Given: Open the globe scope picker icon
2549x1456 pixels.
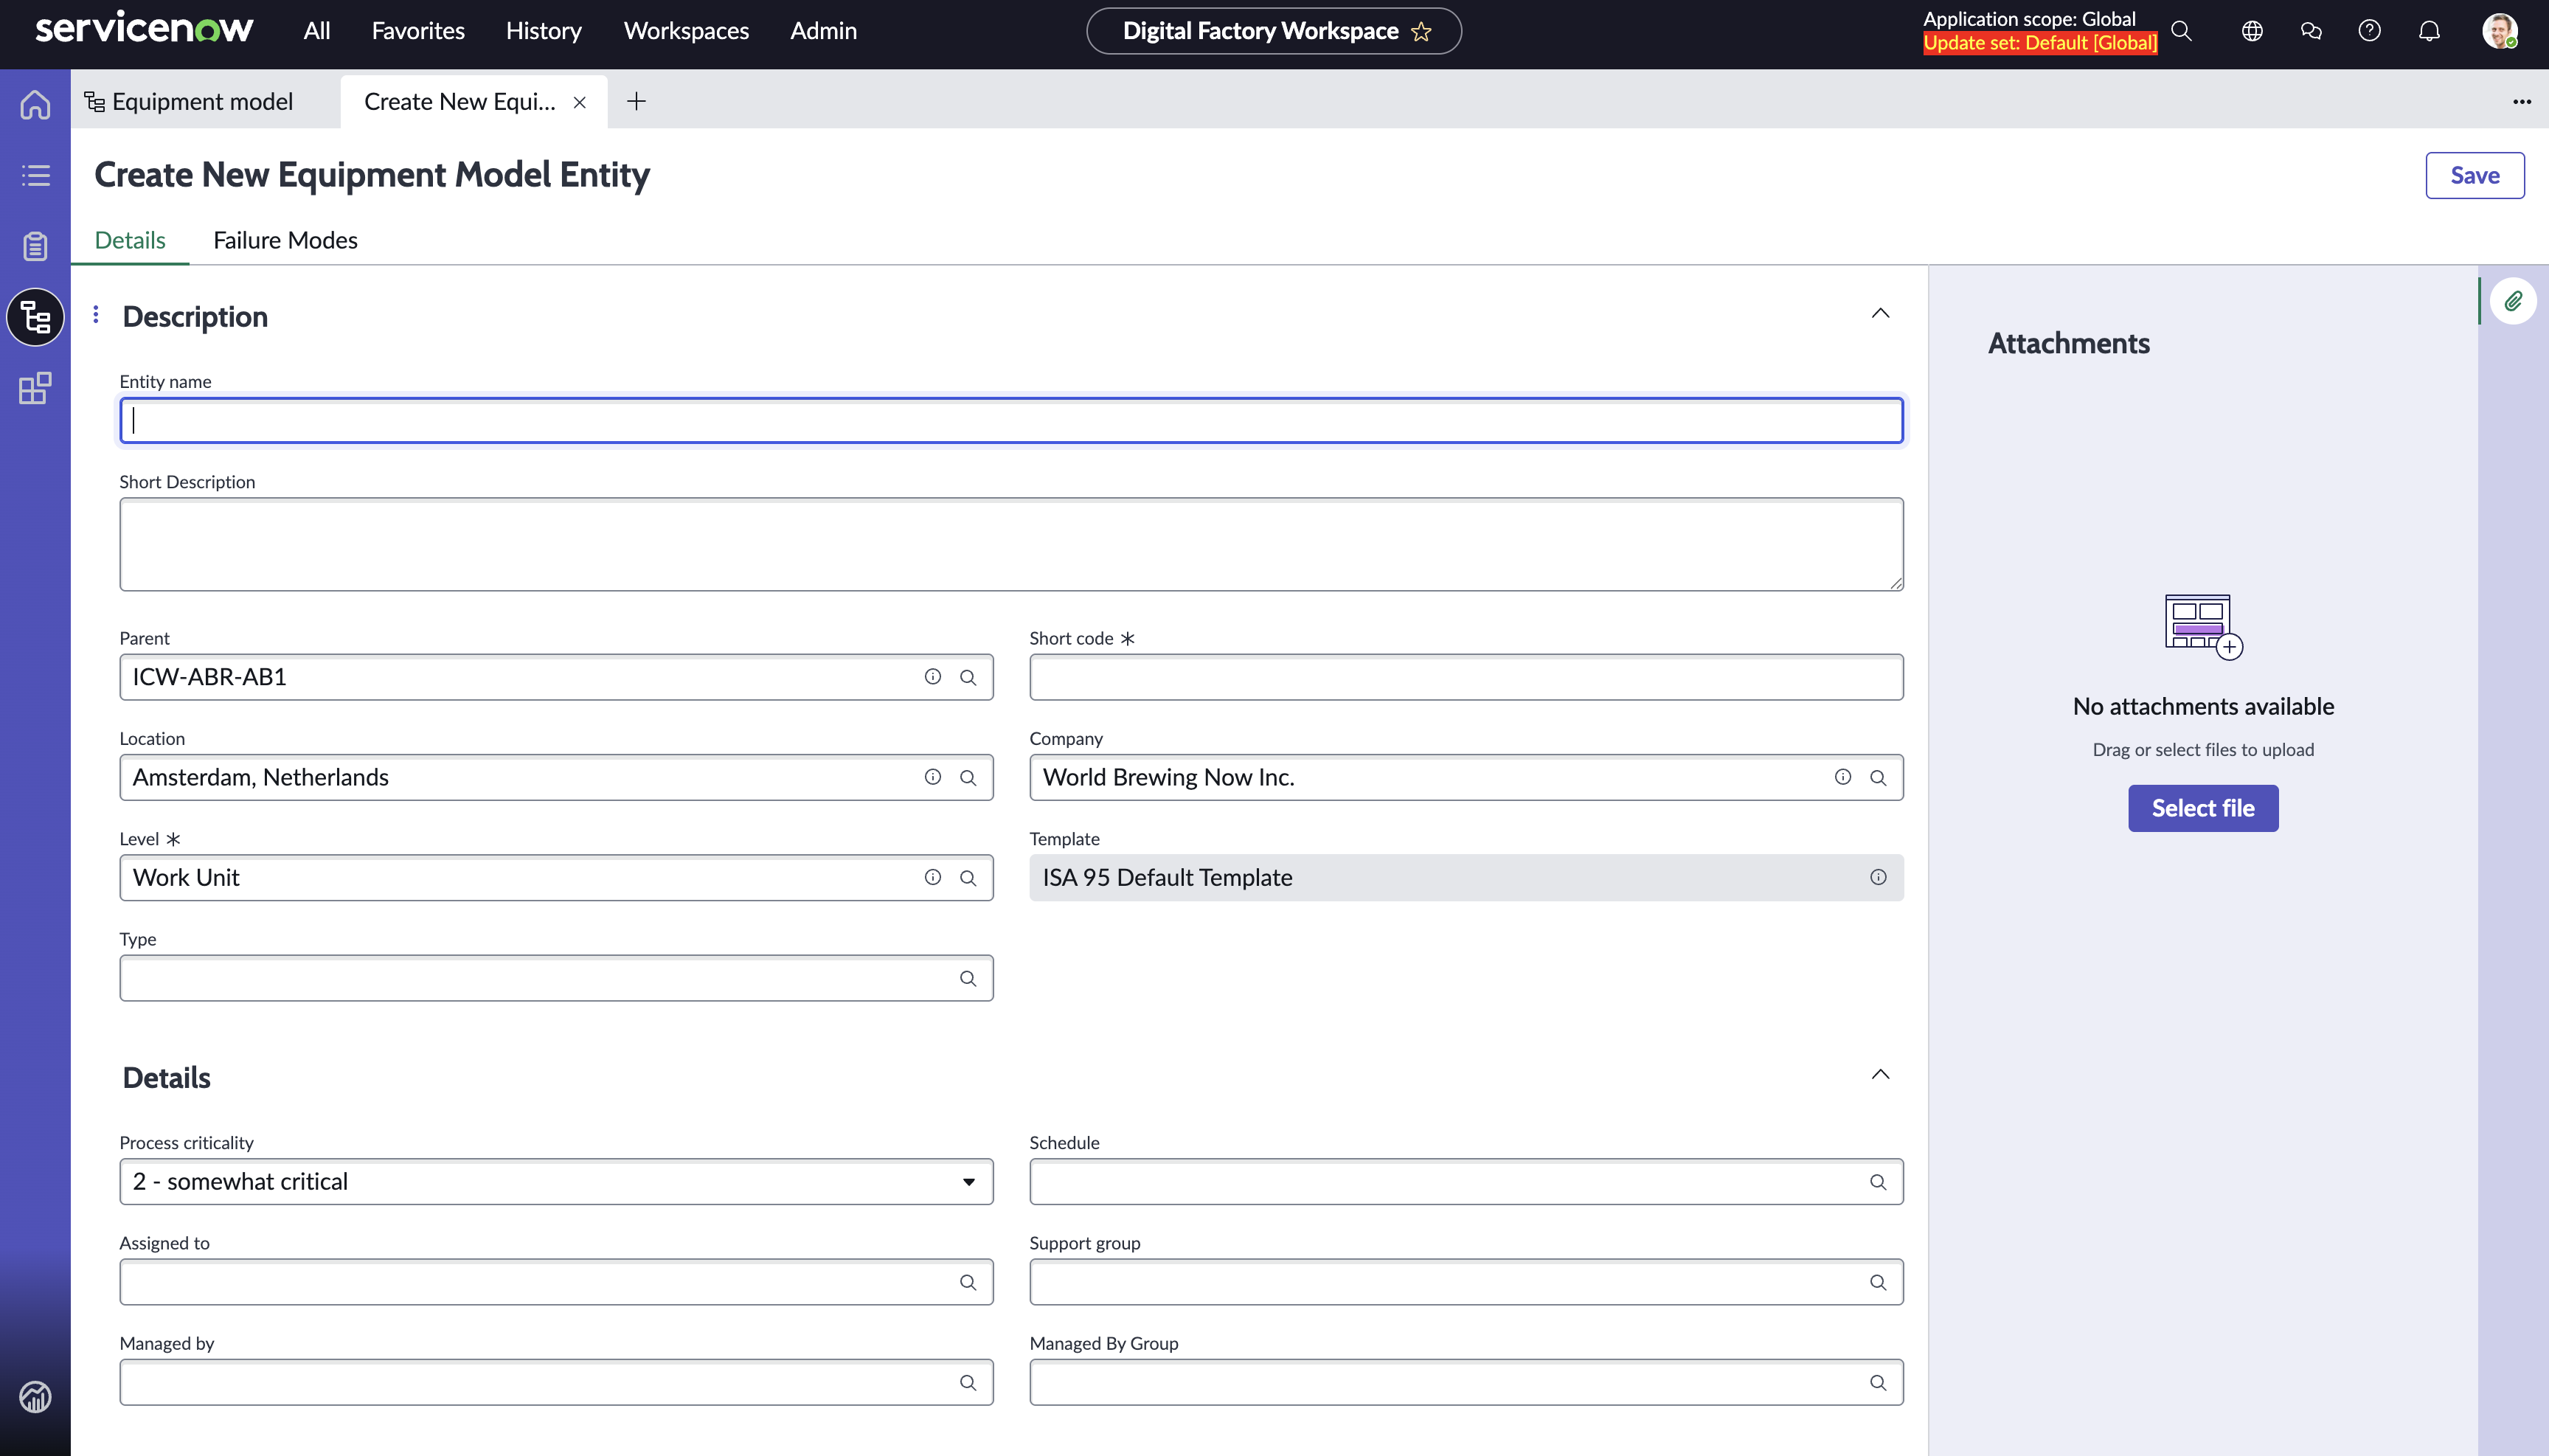Looking at the screenshot, I should 2252,31.
